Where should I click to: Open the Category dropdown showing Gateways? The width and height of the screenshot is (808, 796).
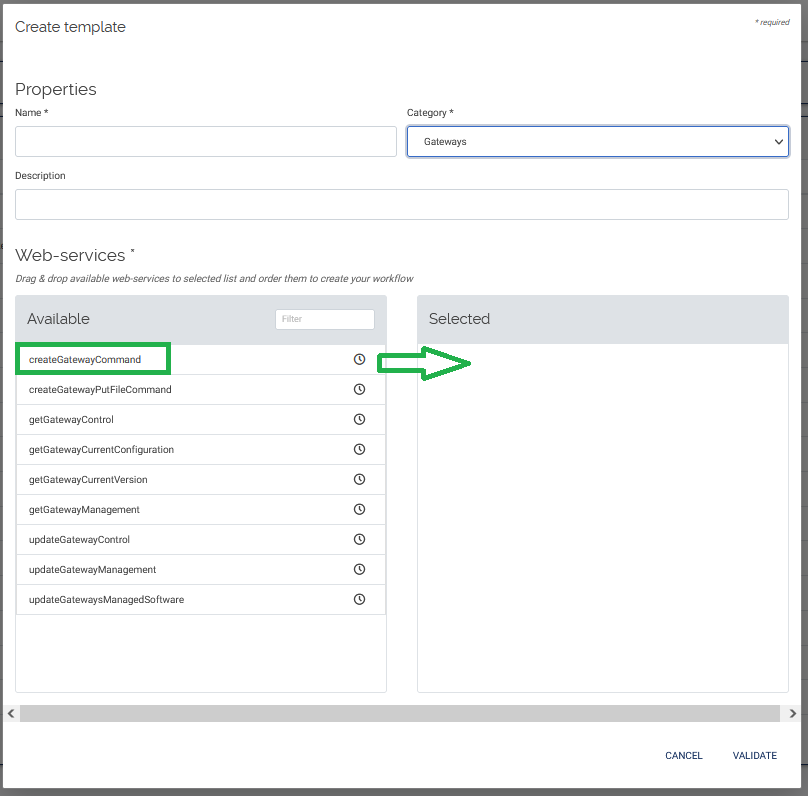tap(597, 142)
